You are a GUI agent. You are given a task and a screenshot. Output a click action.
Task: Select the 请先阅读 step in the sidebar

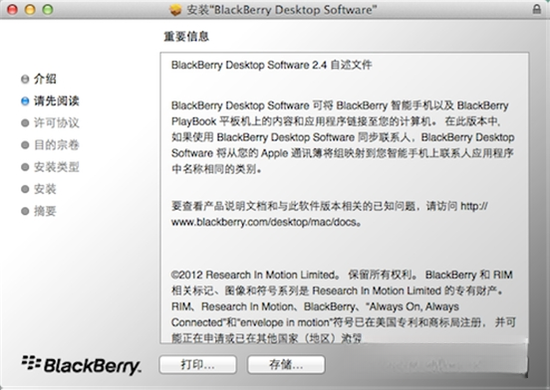(x=56, y=101)
